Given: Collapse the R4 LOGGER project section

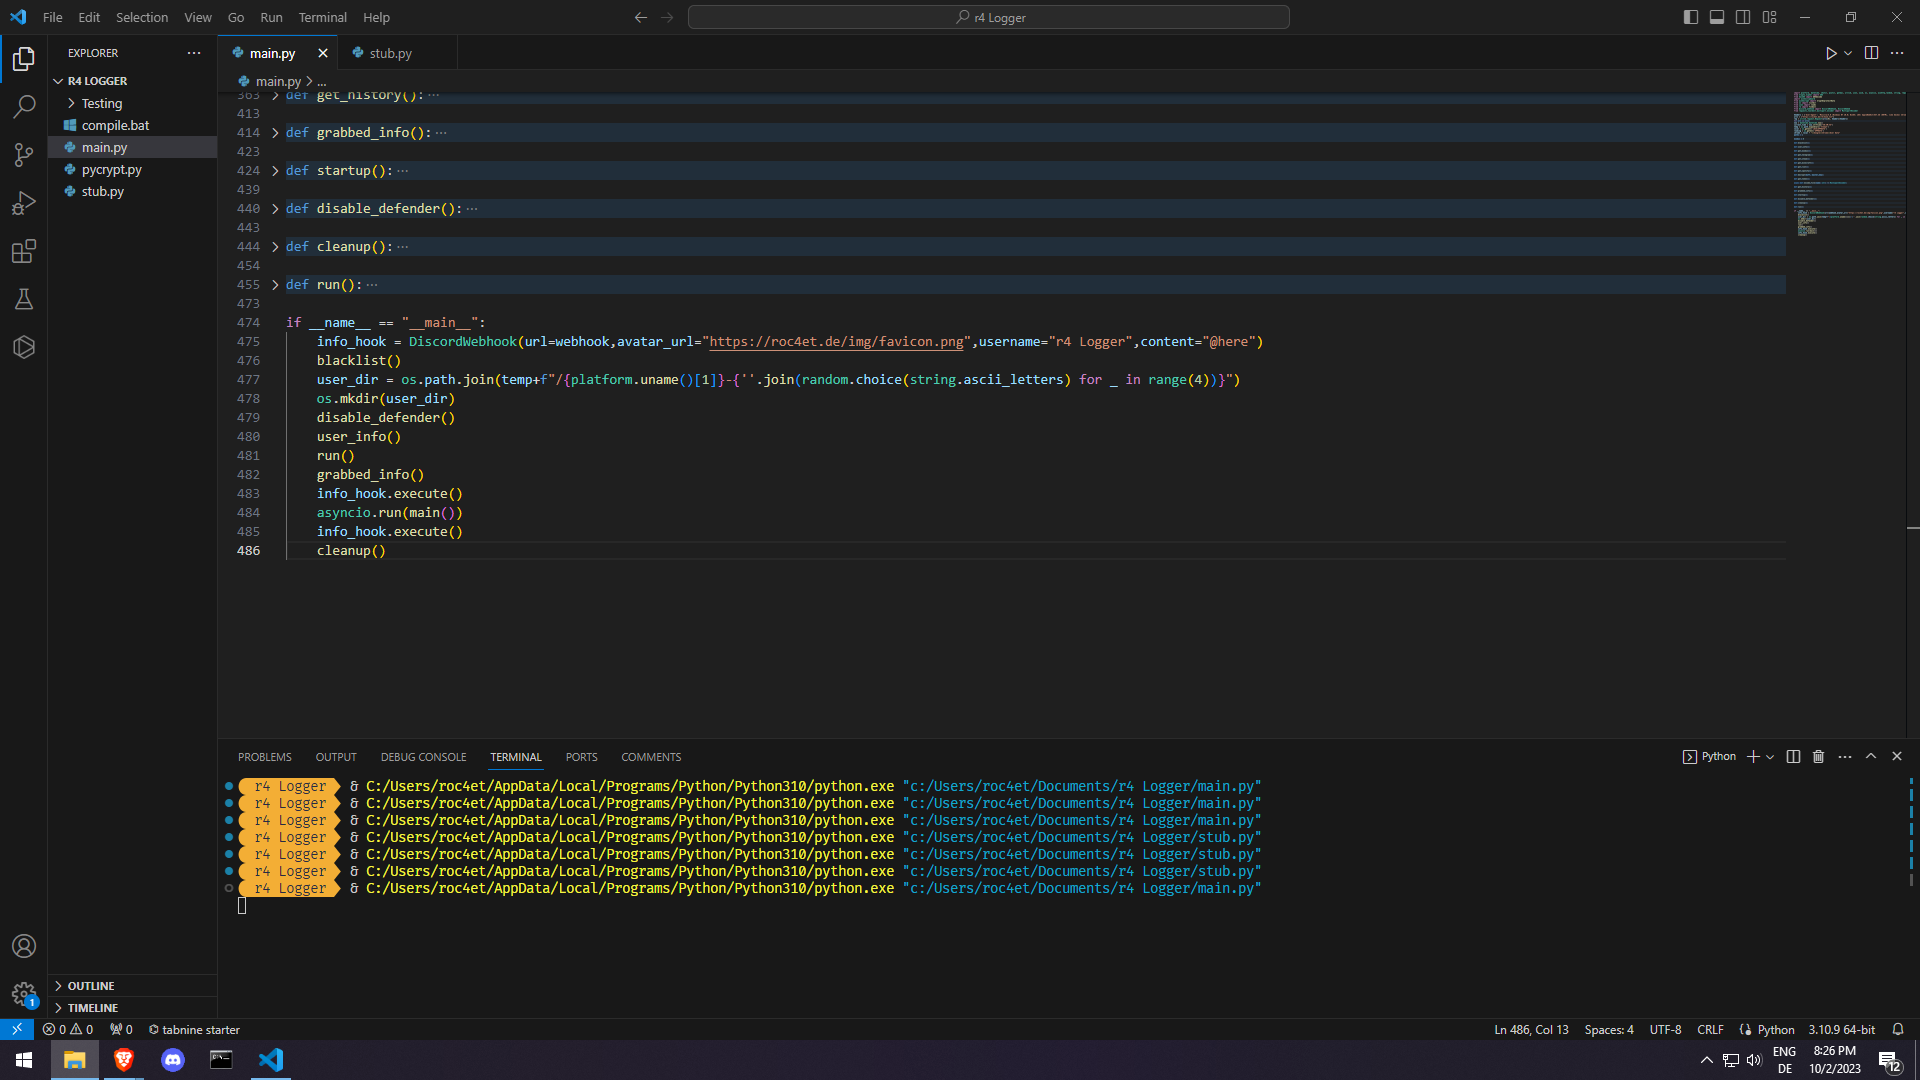Looking at the screenshot, I should coord(97,81).
